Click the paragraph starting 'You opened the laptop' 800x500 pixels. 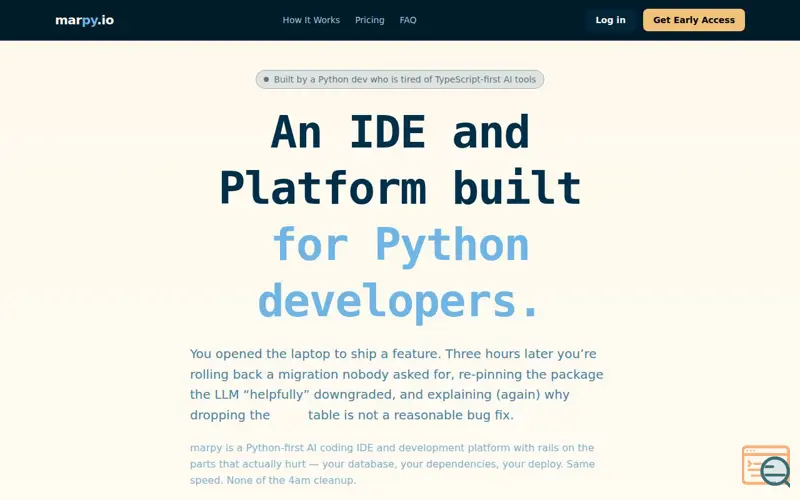tap(396, 384)
